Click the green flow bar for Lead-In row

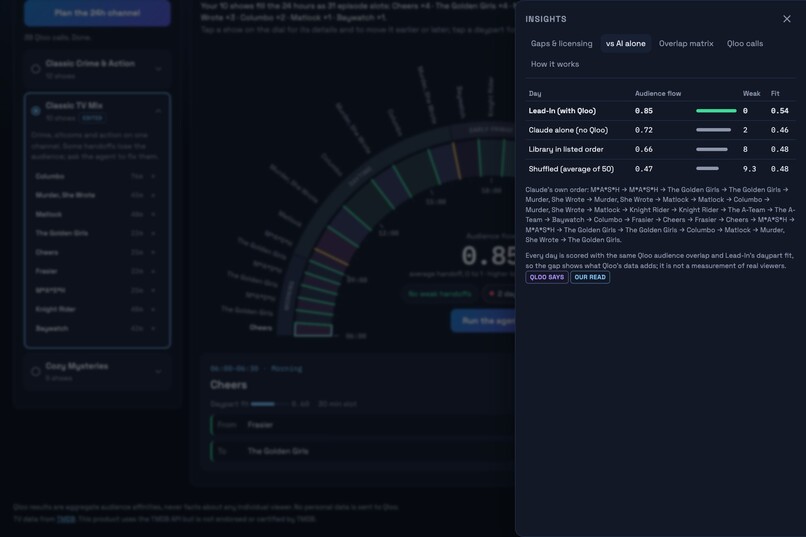tap(716, 111)
